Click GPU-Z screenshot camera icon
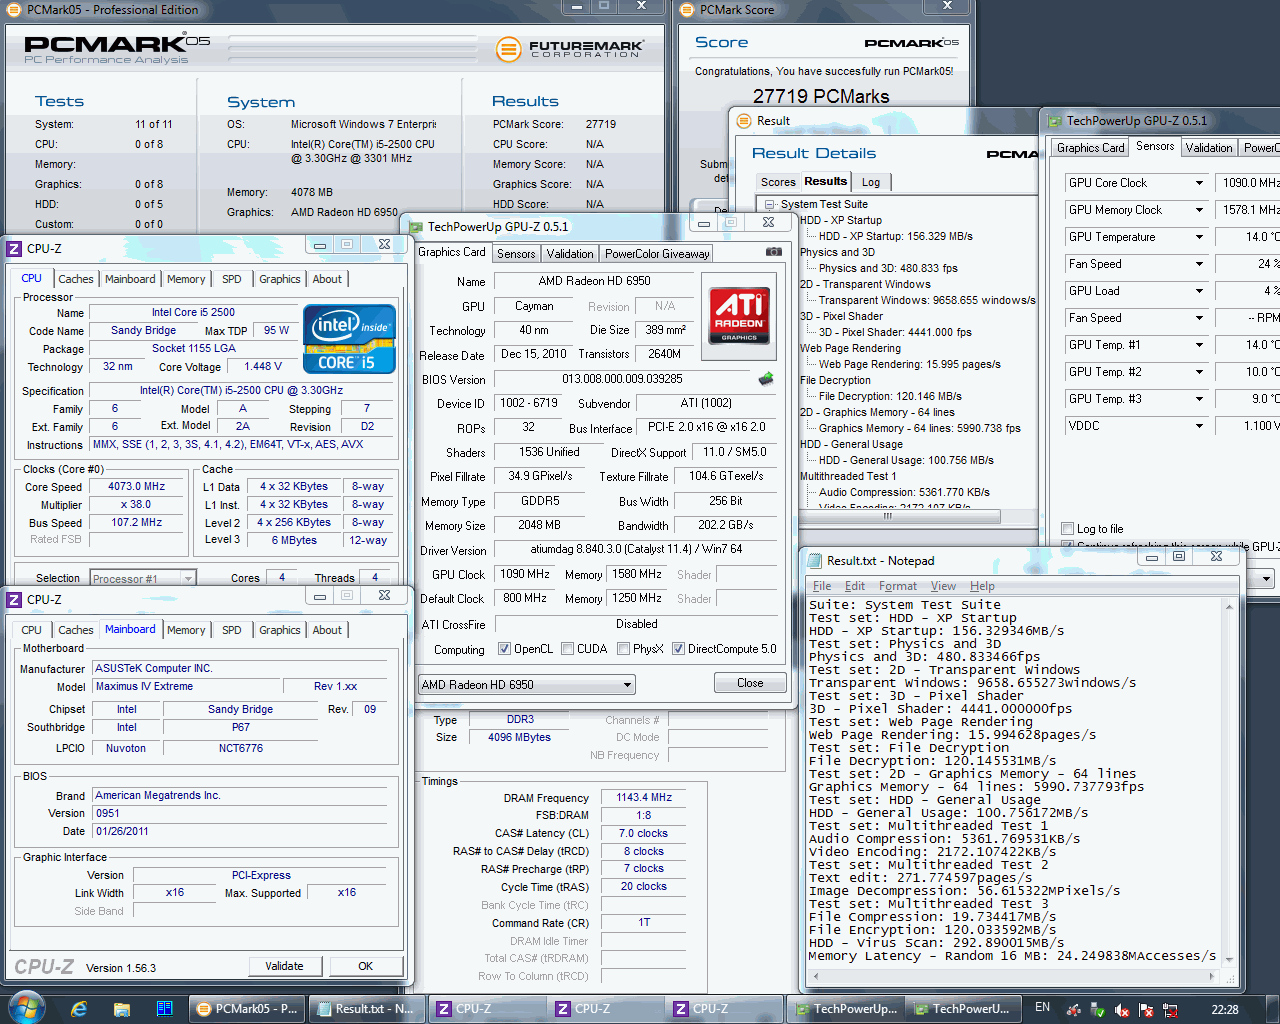The height and width of the screenshot is (1024, 1280). tap(773, 252)
